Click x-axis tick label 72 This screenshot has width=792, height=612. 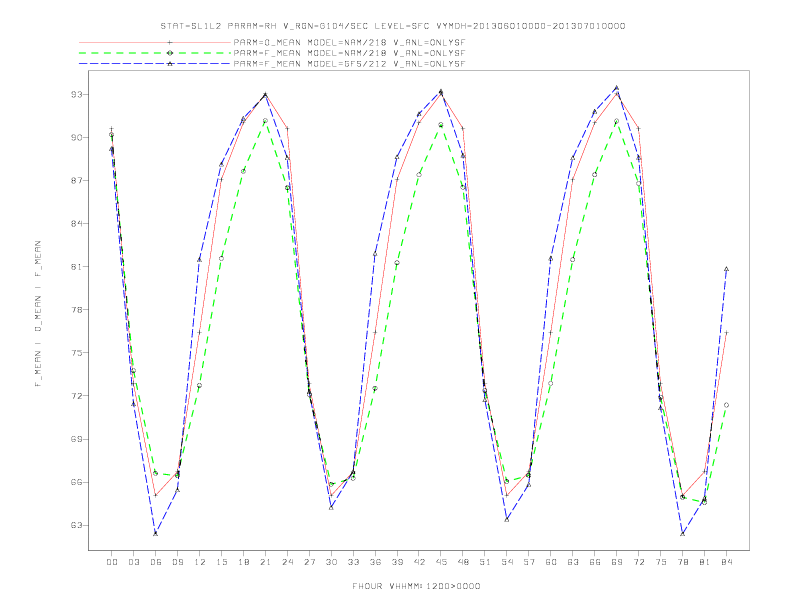[639, 562]
